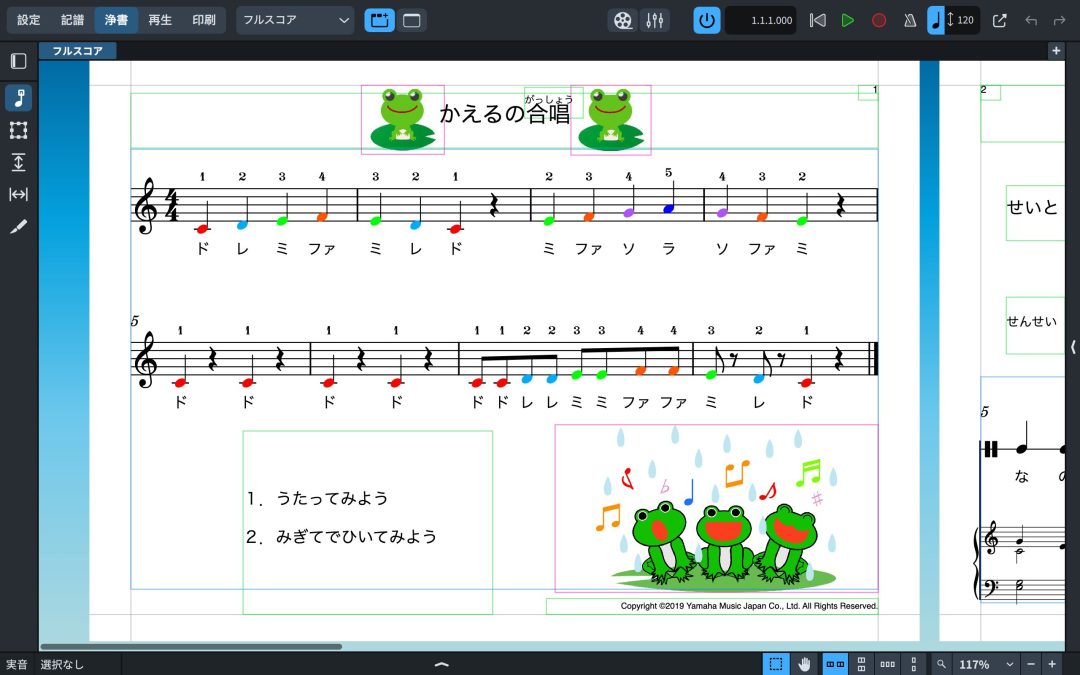This screenshot has height=675, width=1080.
Task: Click the red record button
Action: (x=879, y=20)
